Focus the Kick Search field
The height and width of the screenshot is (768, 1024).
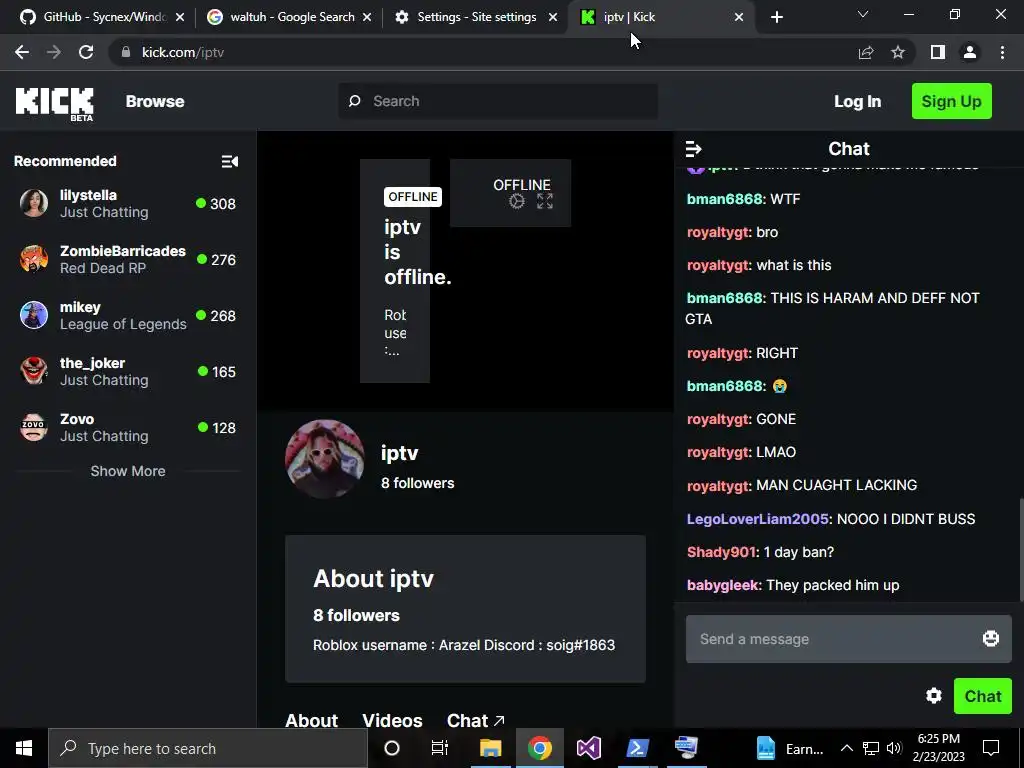(498, 101)
